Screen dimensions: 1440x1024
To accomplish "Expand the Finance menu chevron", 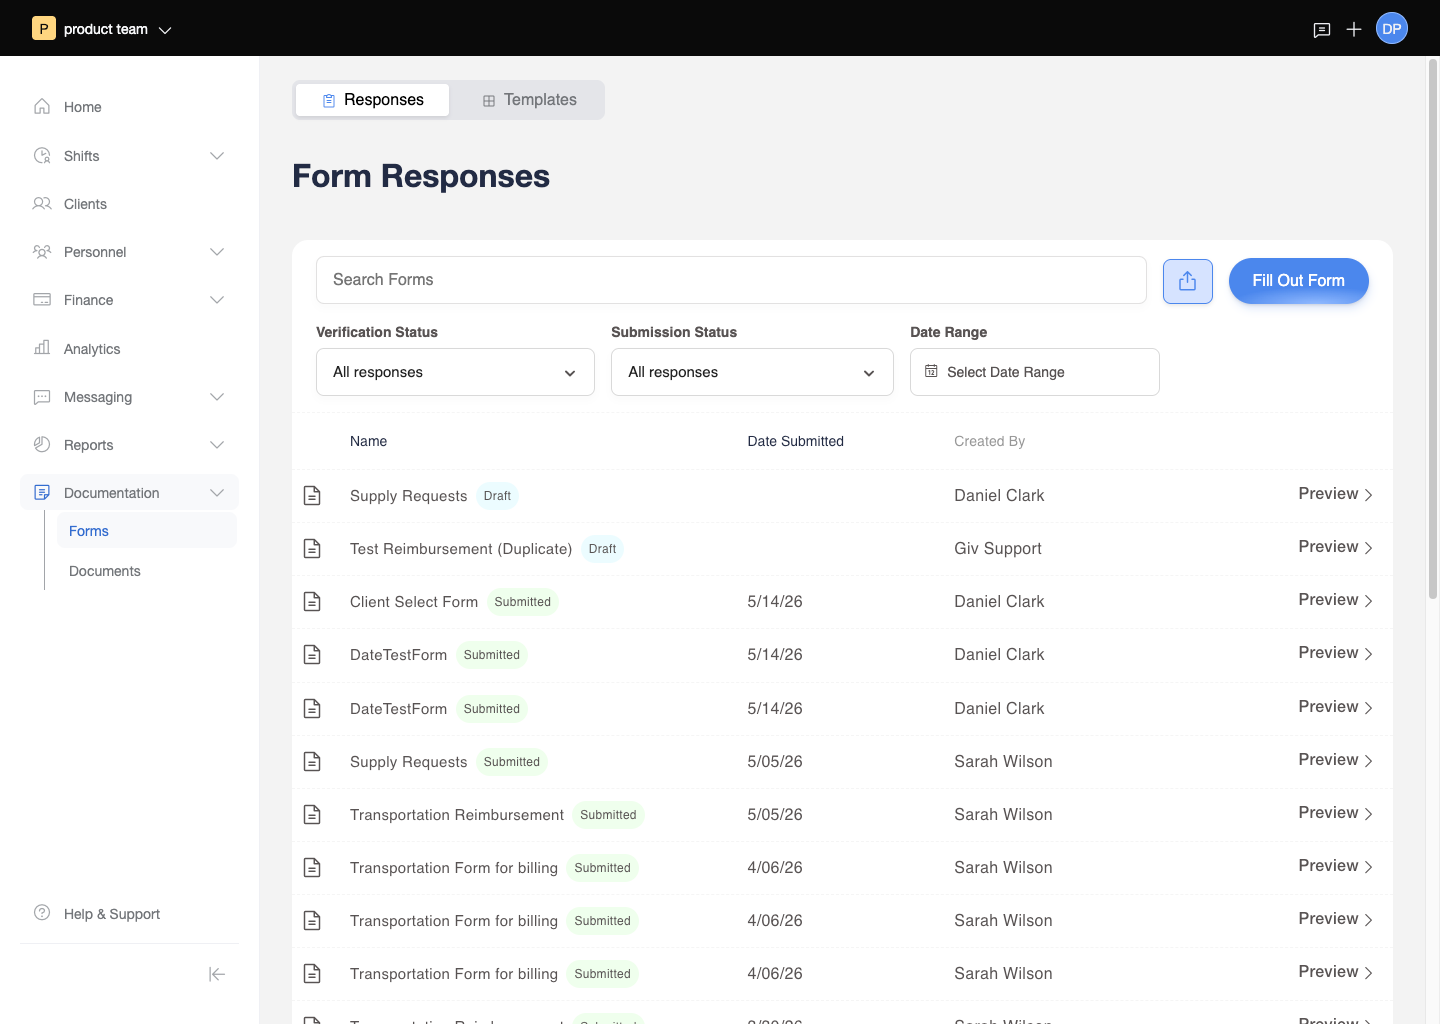I will [x=217, y=299].
